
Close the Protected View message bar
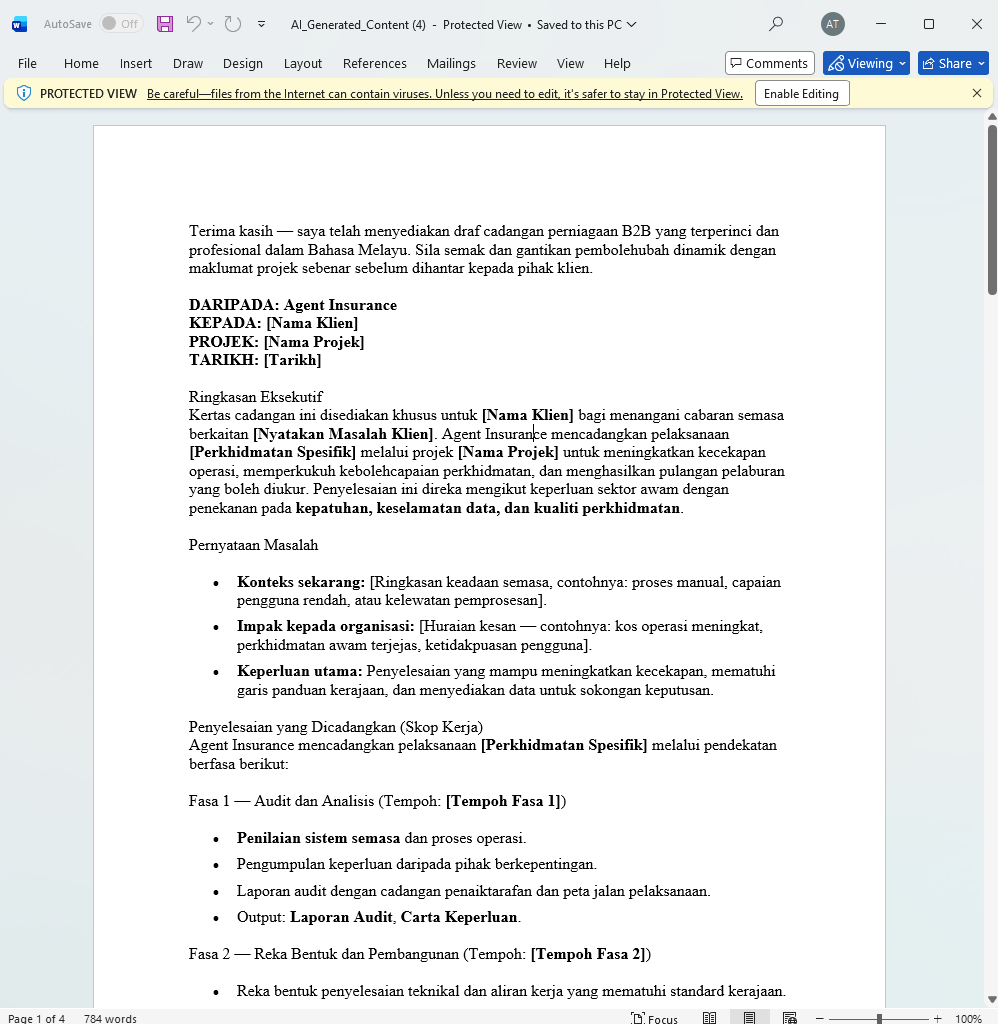[x=976, y=93]
